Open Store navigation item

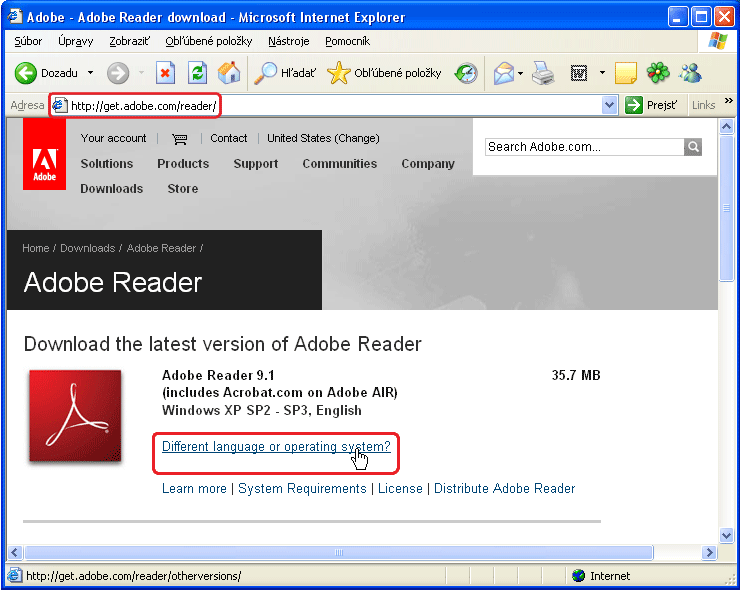tap(183, 189)
